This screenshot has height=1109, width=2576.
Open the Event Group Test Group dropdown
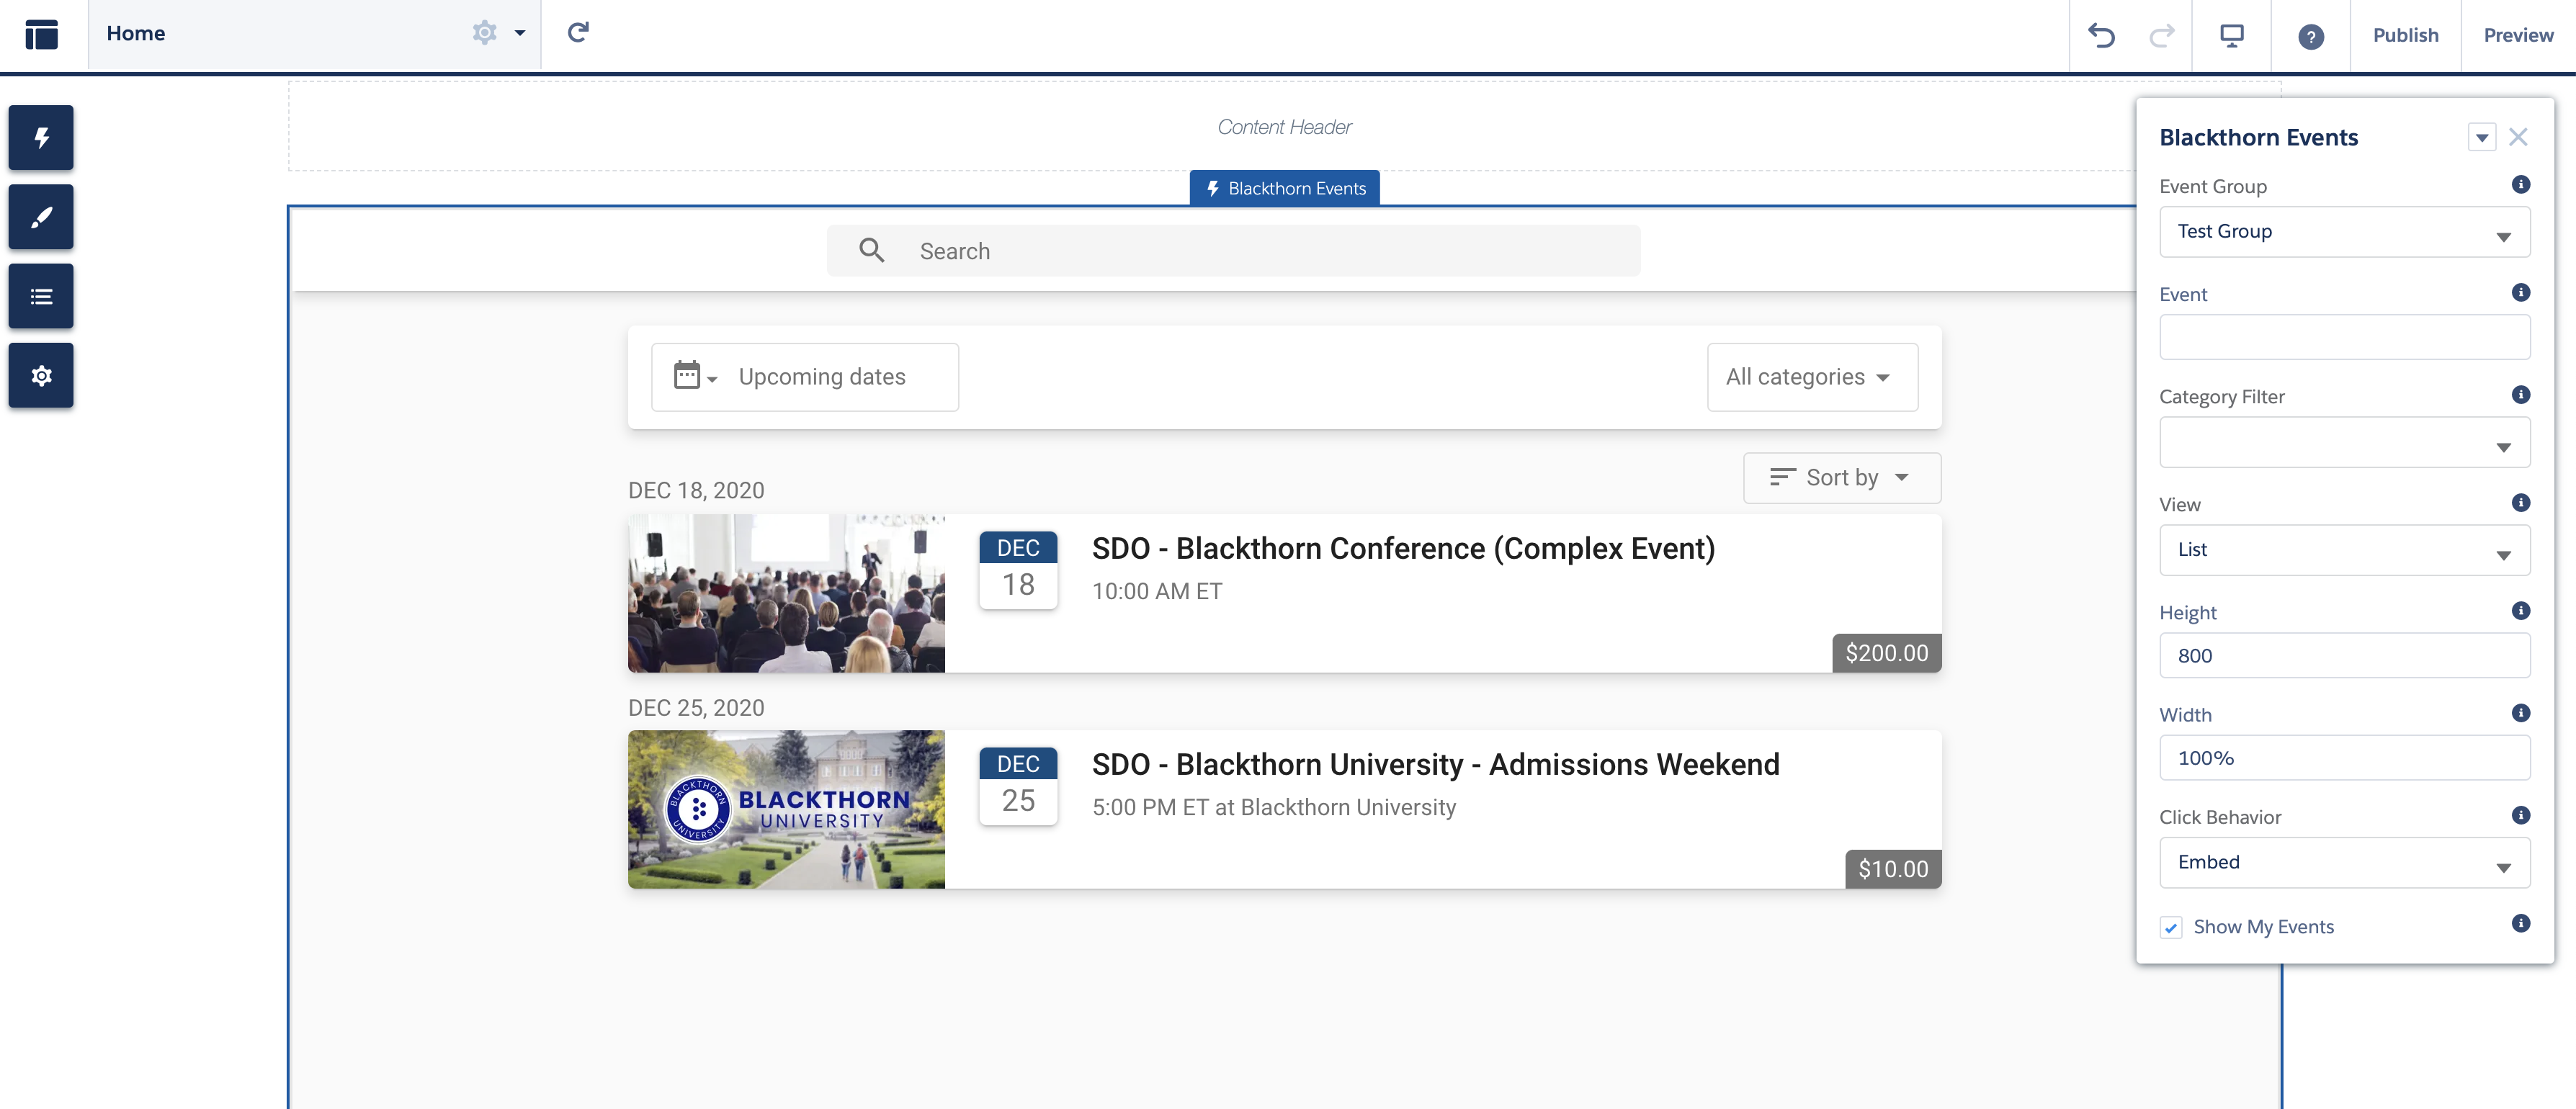2344,232
